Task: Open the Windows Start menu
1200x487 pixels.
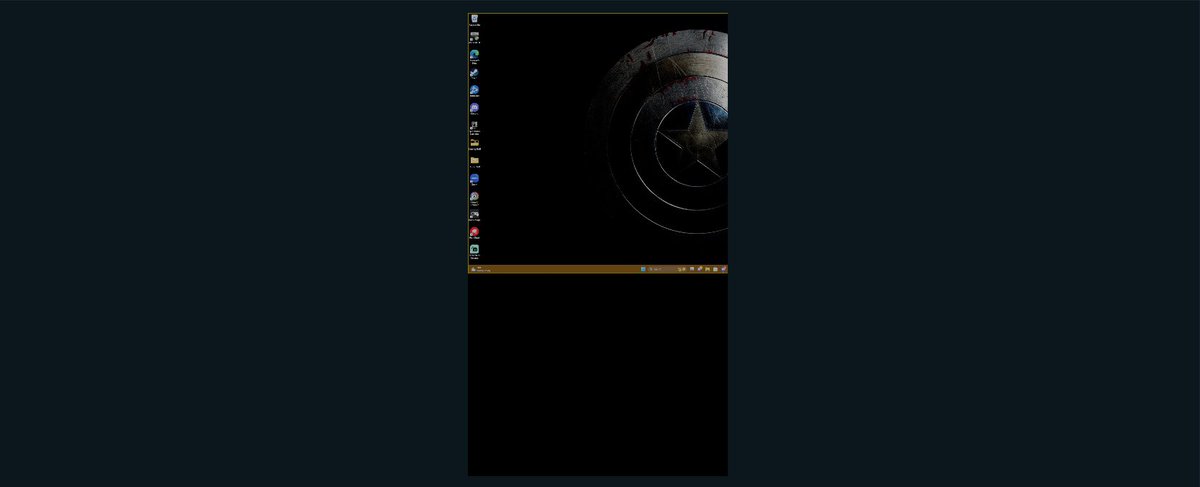Action: [x=643, y=269]
